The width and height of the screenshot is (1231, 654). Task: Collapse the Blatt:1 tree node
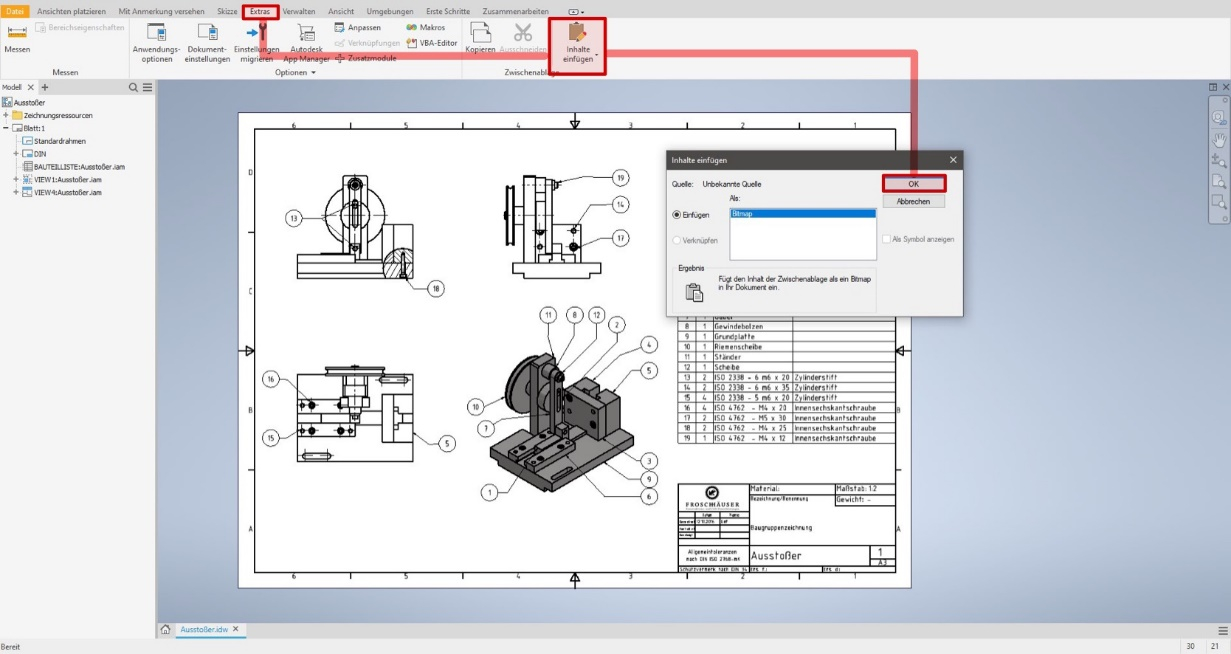(x=6, y=128)
